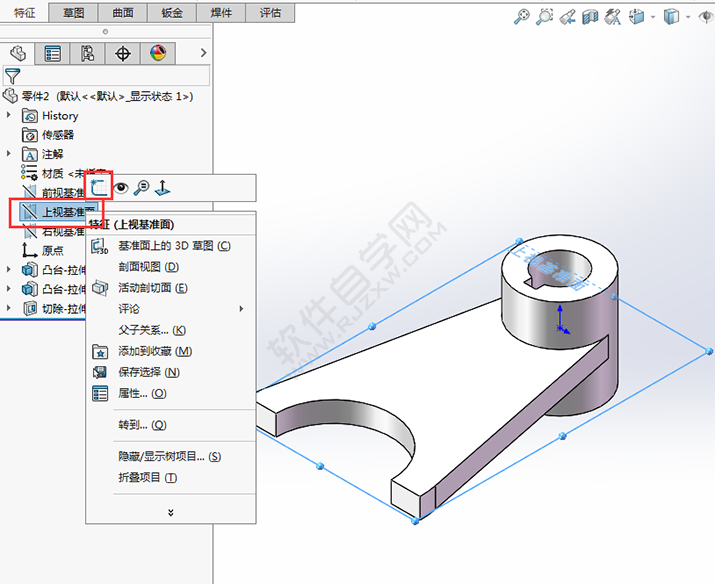Expand the 注解 folder
Viewport: 715px width, 584px height.
(x=9, y=154)
